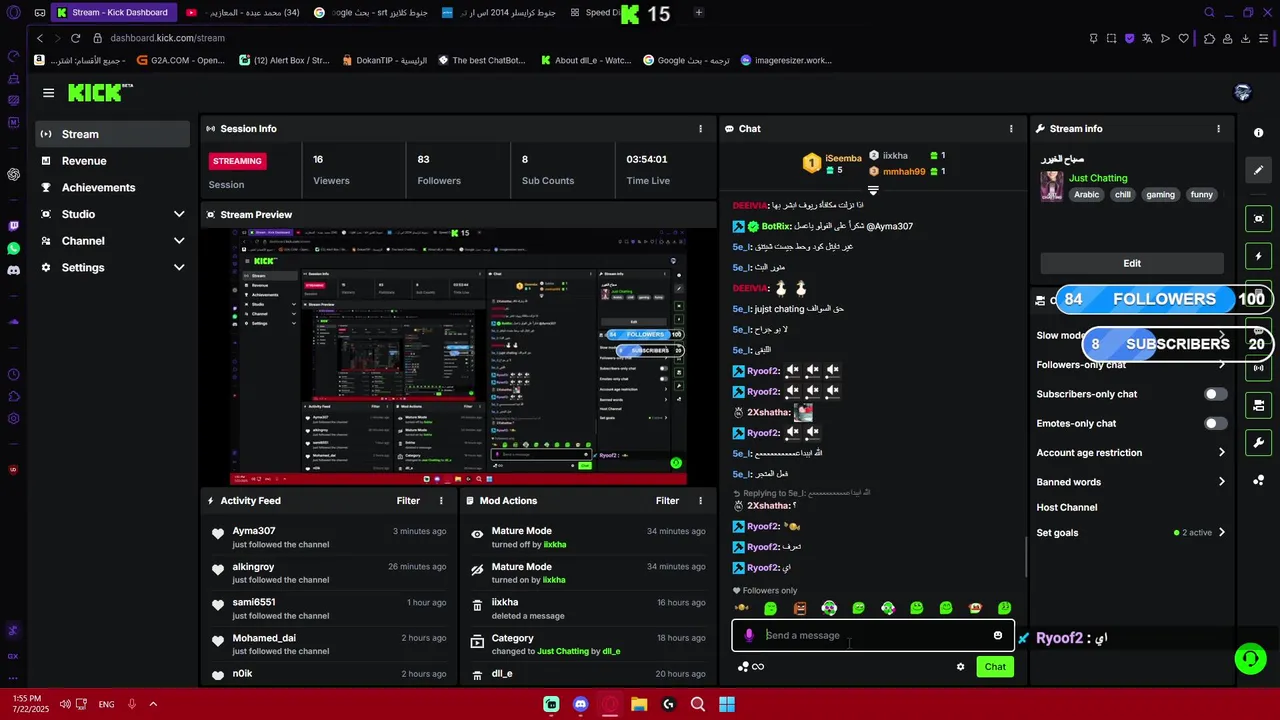This screenshot has width=1280, height=720.
Task: Click the Edit button in Stream info
Action: coord(1132,263)
